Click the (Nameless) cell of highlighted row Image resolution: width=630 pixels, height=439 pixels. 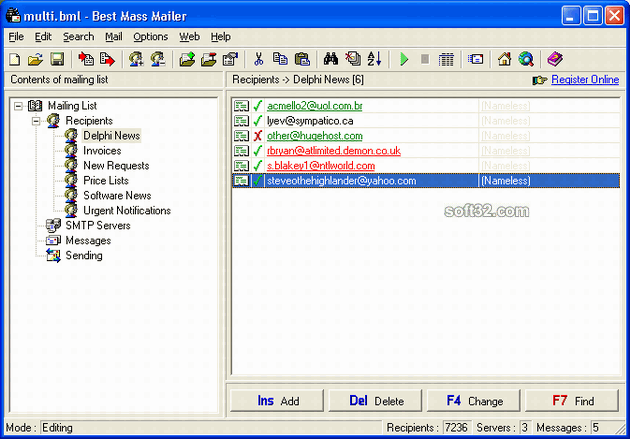coord(548,180)
